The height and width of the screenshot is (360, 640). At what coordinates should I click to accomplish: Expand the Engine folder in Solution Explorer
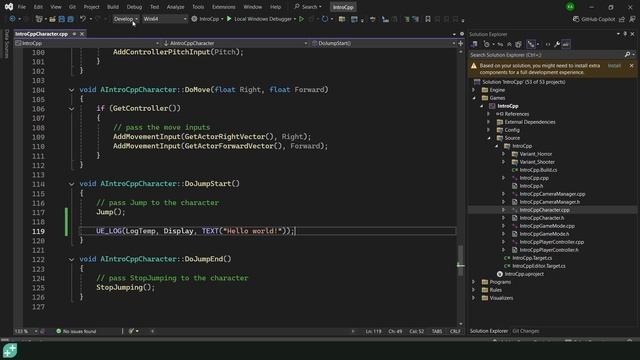474,90
